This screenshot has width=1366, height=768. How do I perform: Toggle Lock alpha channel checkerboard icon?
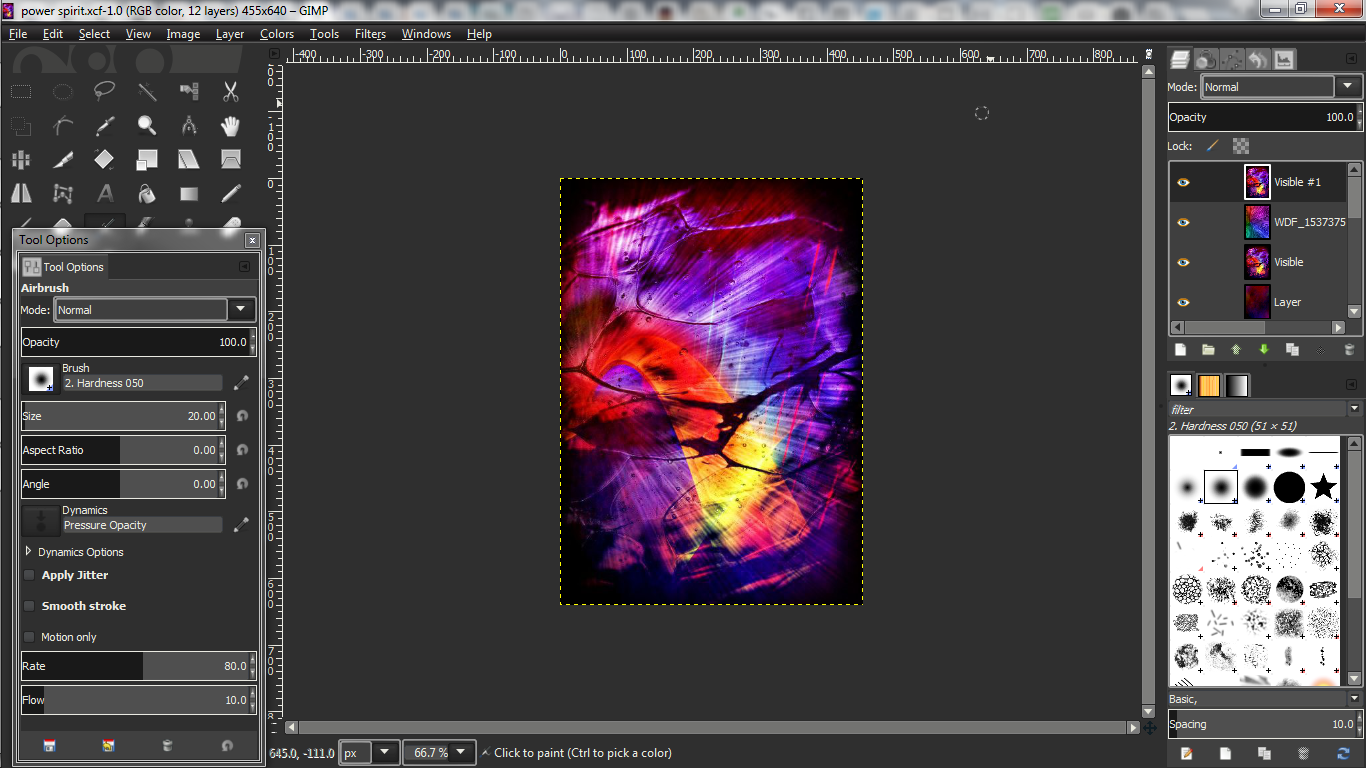pyautogui.click(x=1241, y=146)
